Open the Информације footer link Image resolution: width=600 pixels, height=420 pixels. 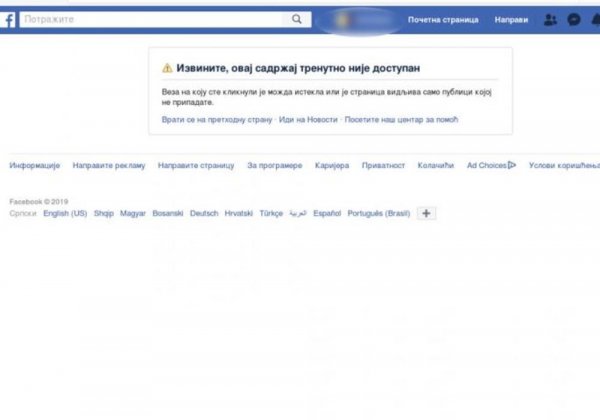[35, 165]
